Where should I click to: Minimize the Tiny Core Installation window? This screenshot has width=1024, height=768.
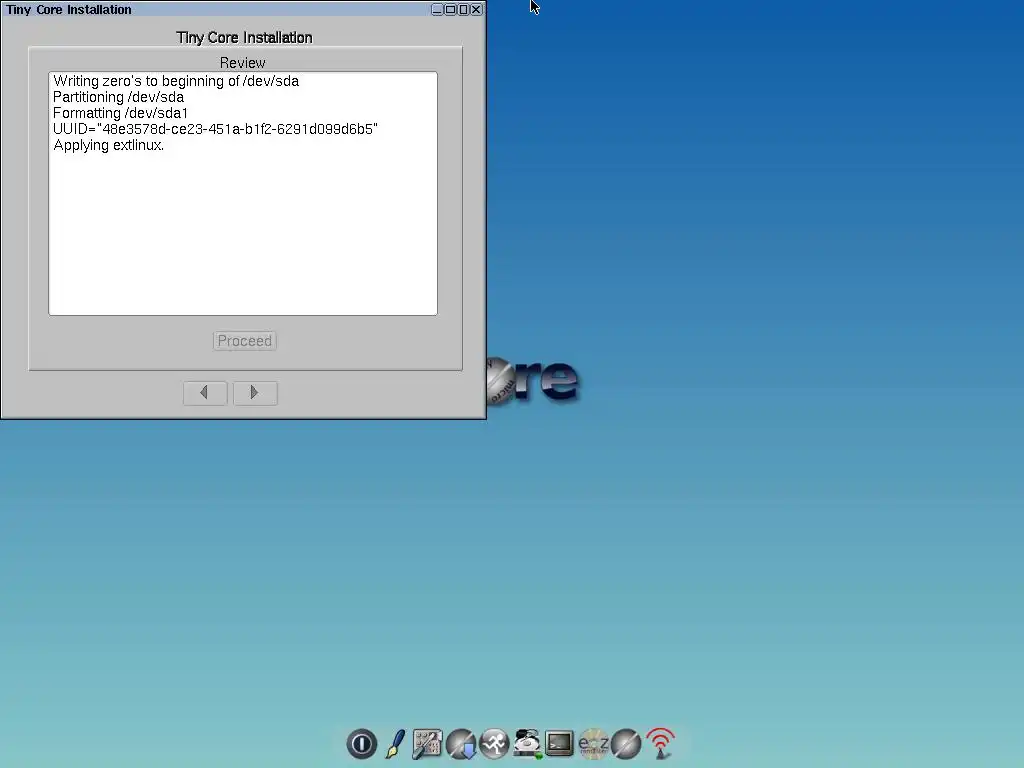(x=437, y=10)
